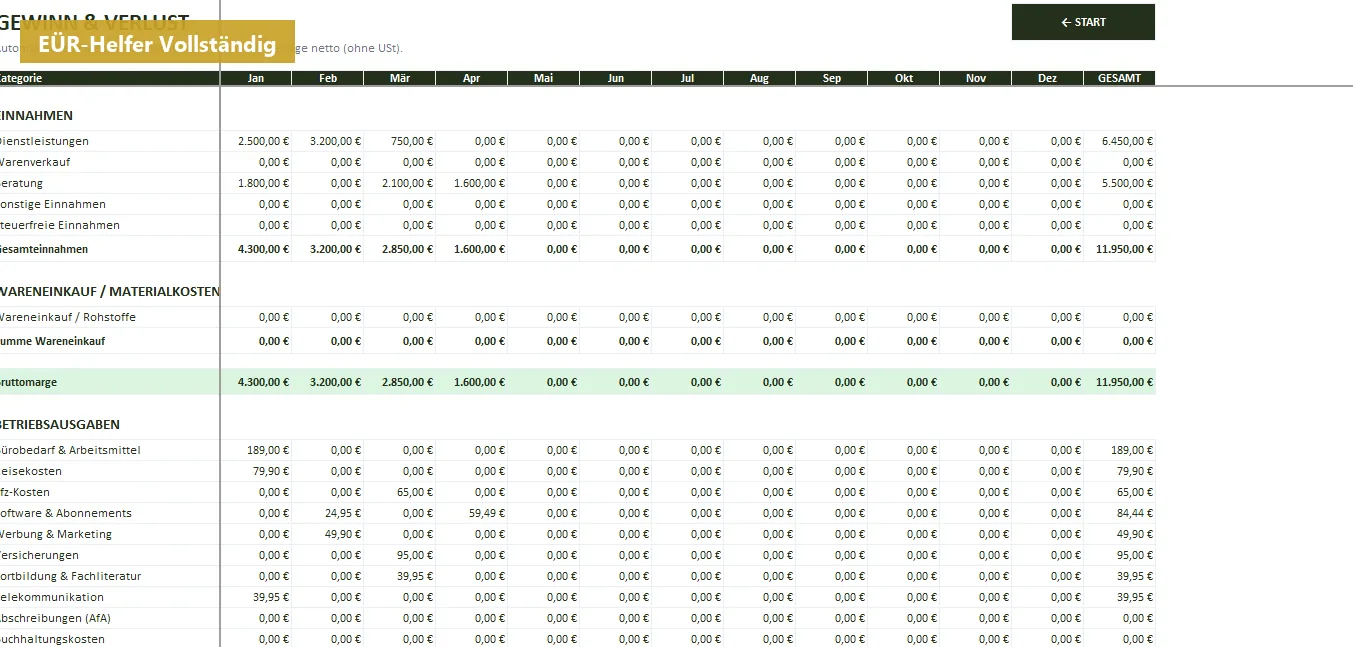Select the 750,00 € cell in Dienstleistungen
Image resolution: width=1353 pixels, height=647 pixels.
pyautogui.click(x=400, y=141)
